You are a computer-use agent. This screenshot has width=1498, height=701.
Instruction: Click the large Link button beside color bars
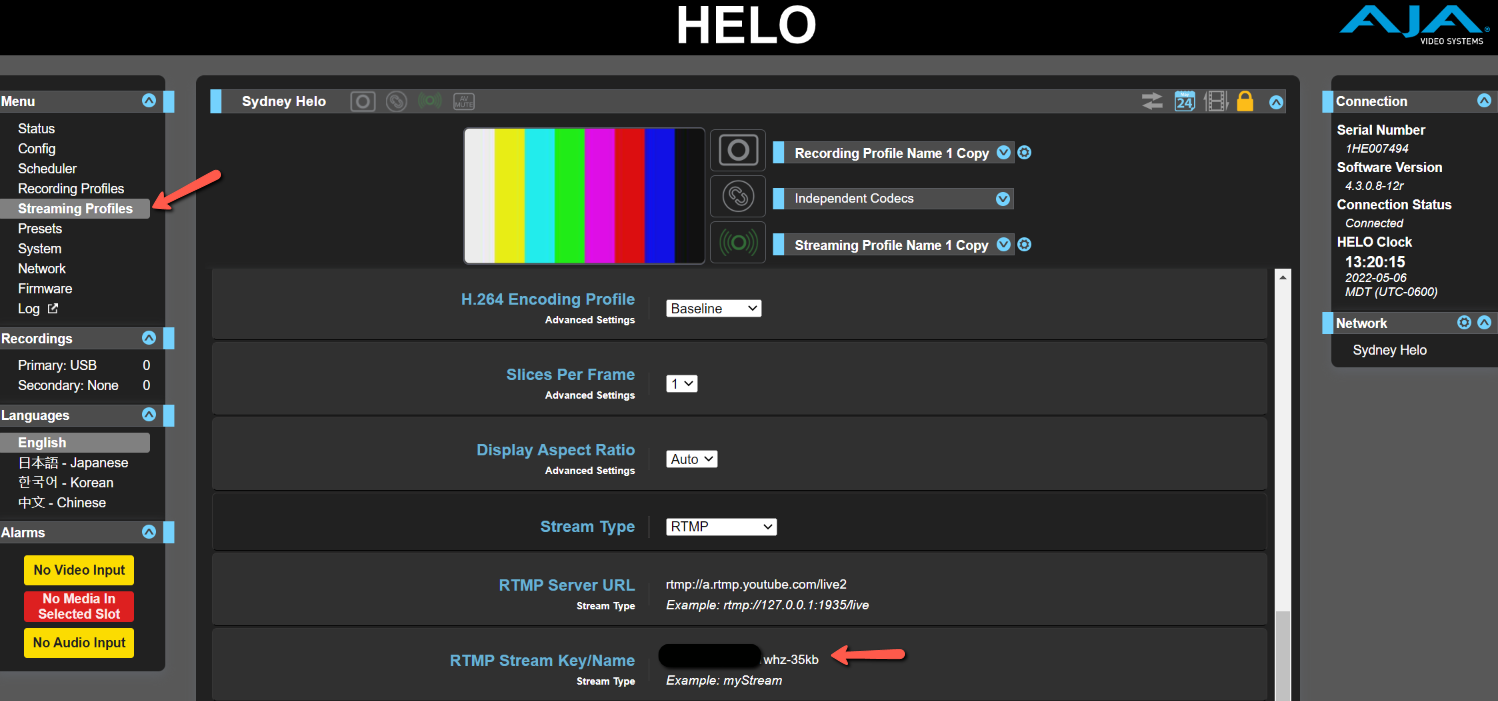(738, 196)
